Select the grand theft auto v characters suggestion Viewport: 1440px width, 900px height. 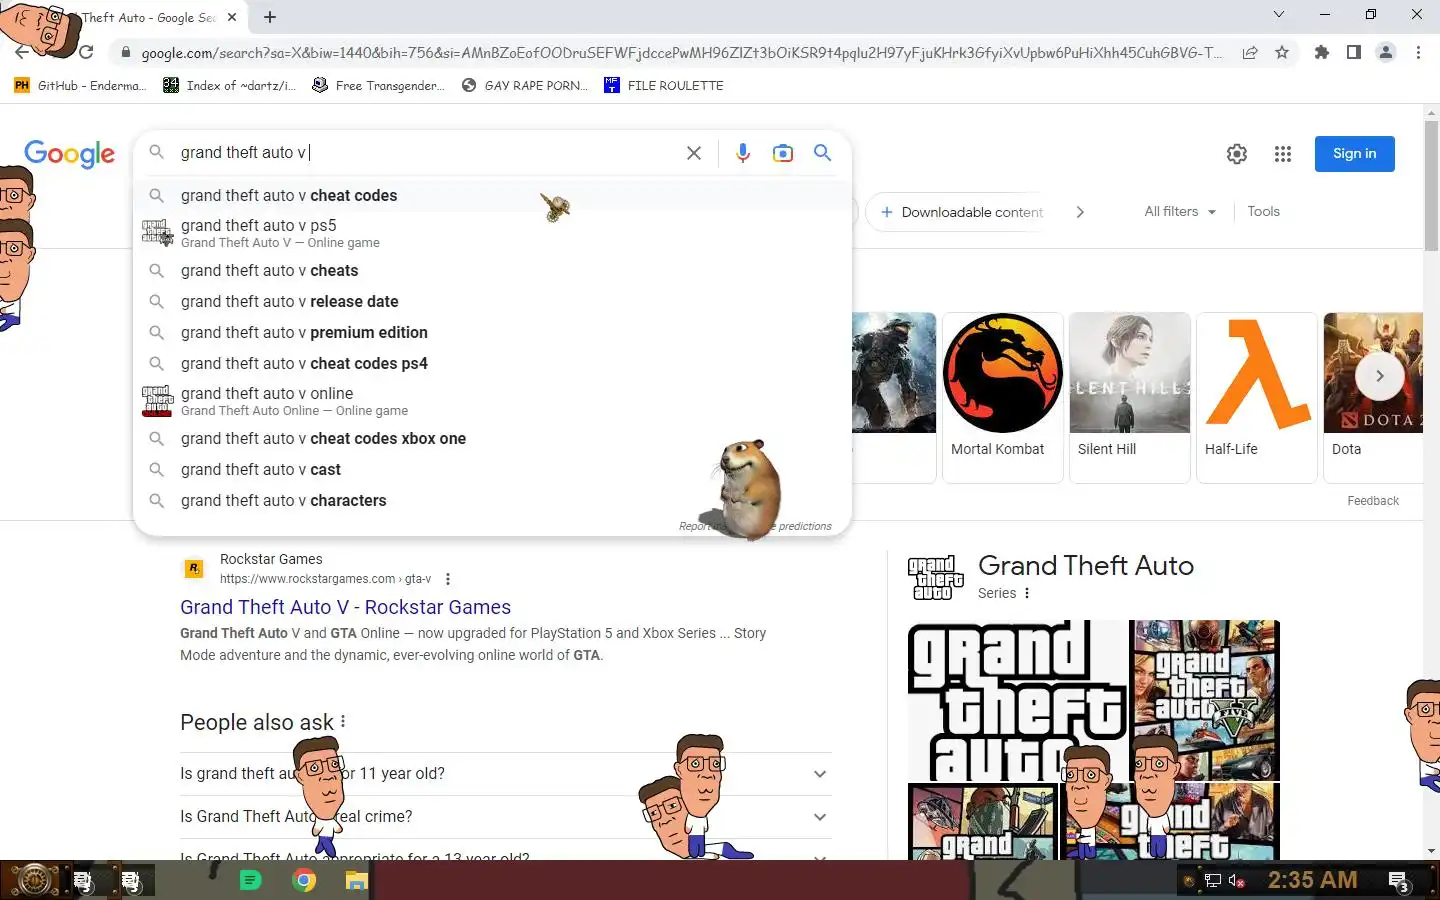coord(492,500)
